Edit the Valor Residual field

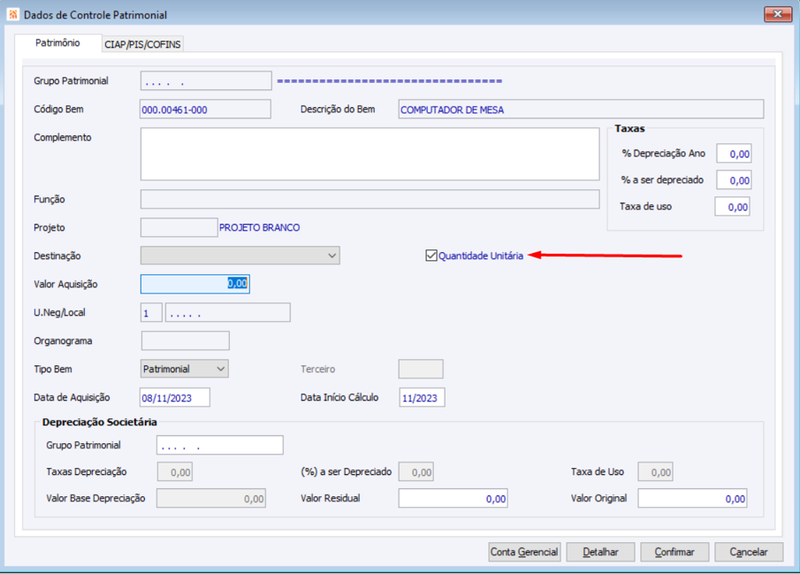[x=453, y=498]
